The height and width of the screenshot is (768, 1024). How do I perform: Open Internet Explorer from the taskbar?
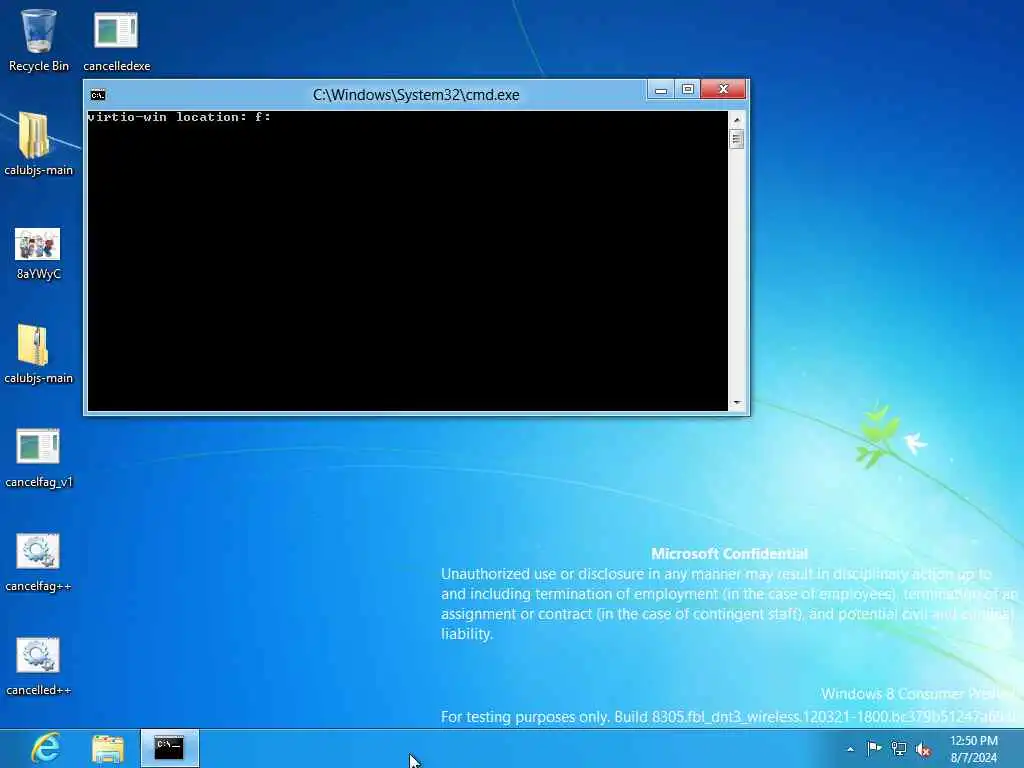tap(46, 748)
